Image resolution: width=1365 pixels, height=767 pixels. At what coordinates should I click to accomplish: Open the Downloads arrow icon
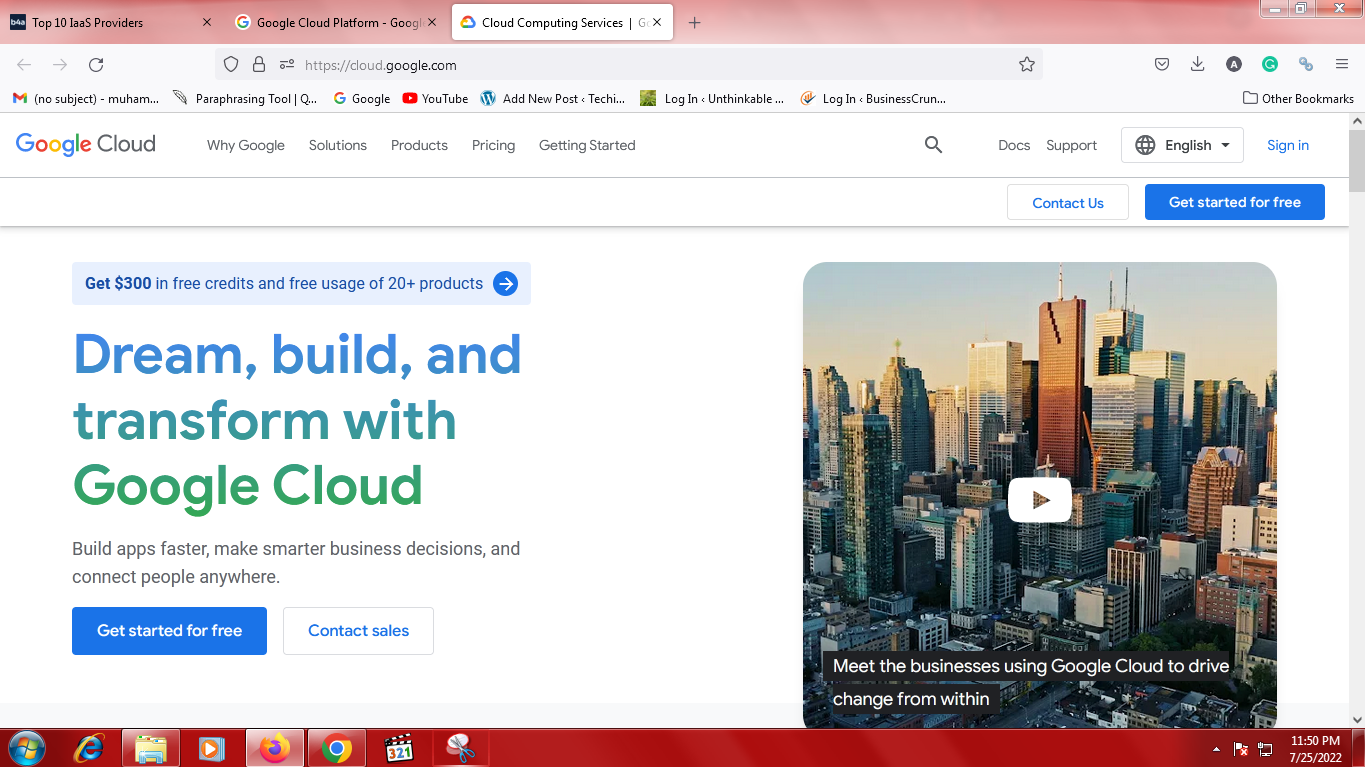(x=1198, y=64)
